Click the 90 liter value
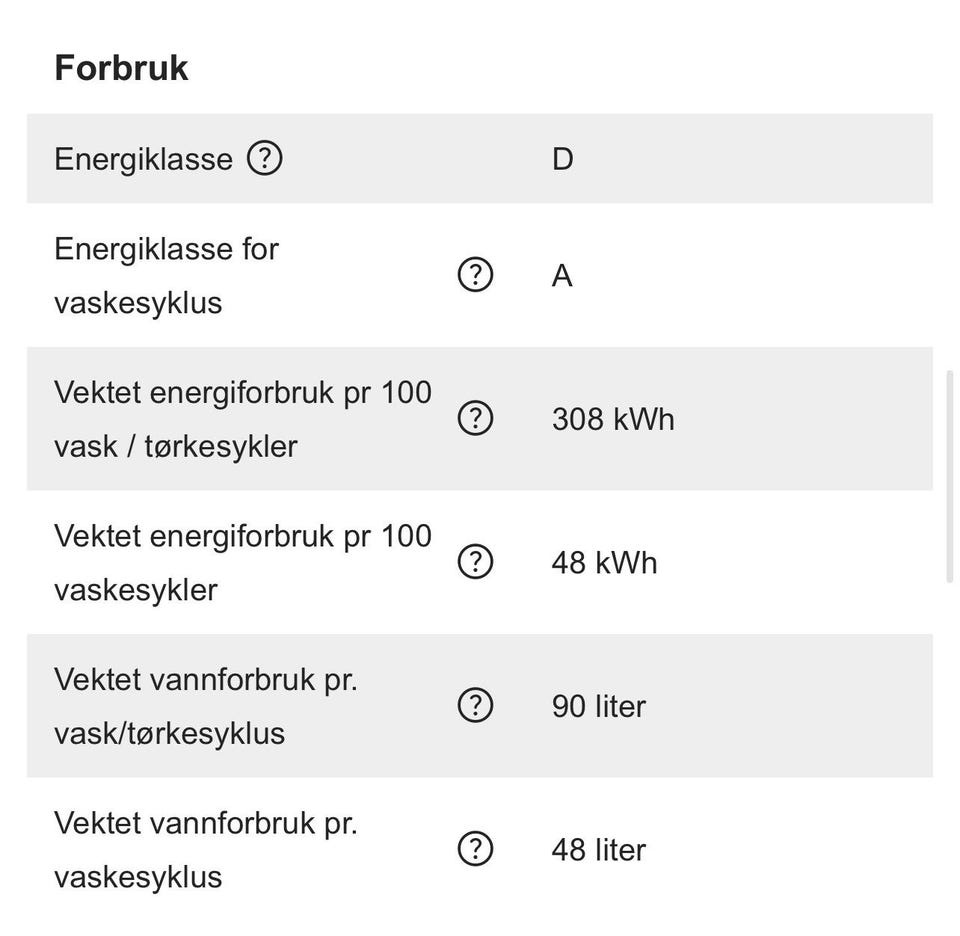Viewport: 960px width, 936px height. tap(598, 707)
